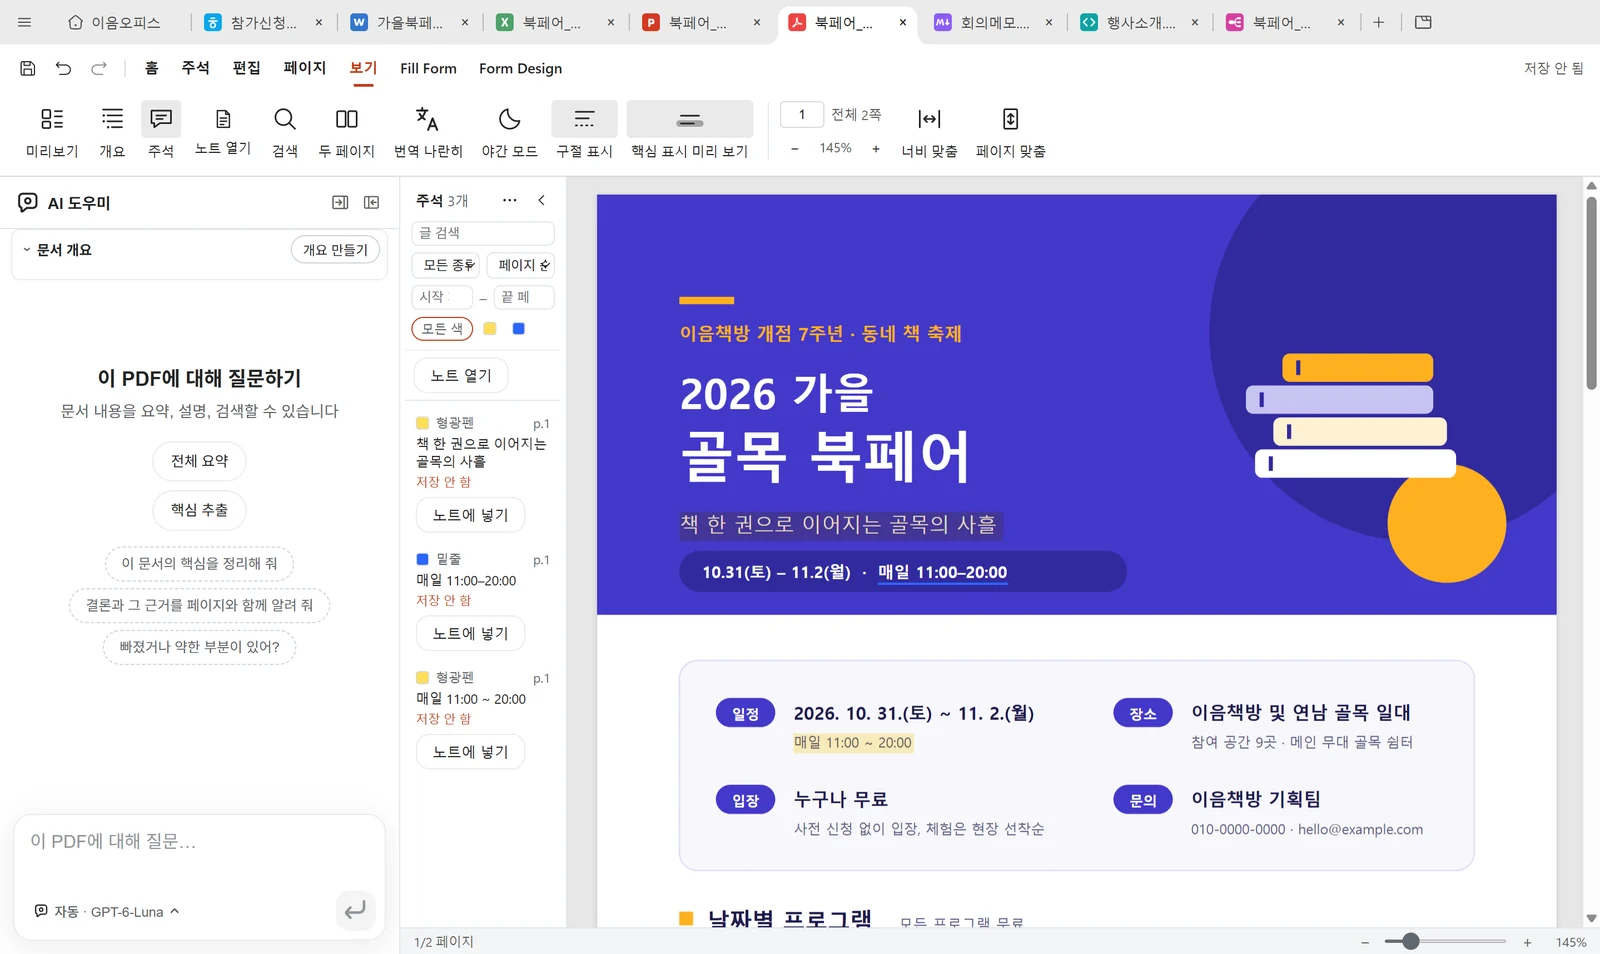Decrease zoom with toolbar minus button
Image resolution: width=1600 pixels, height=954 pixels.
[x=795, y=149]
